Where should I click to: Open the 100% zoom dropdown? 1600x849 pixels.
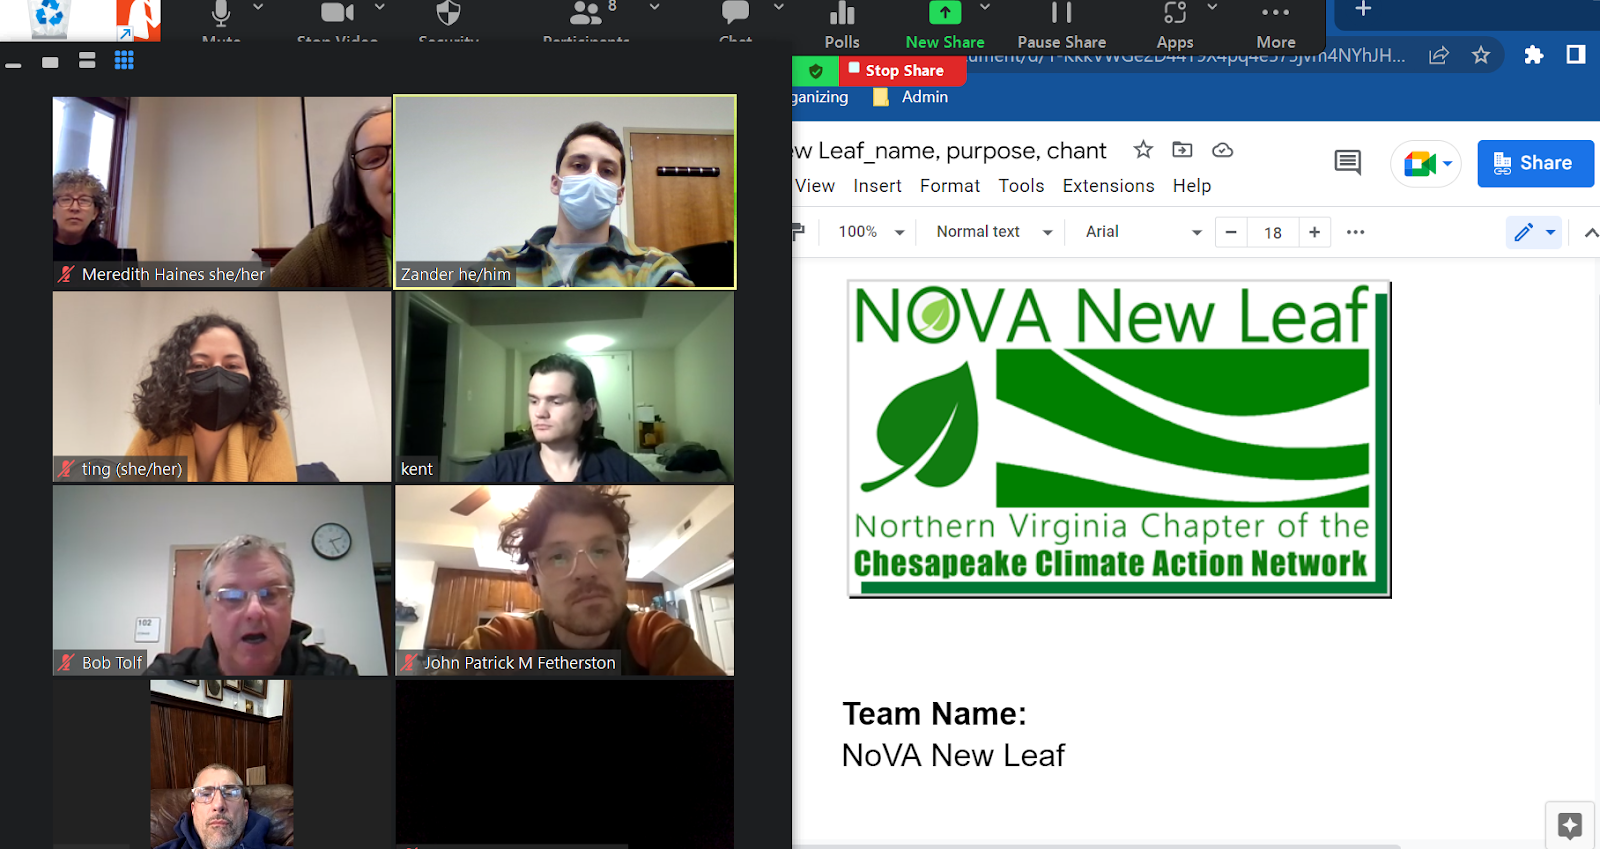tap(871, 232)
